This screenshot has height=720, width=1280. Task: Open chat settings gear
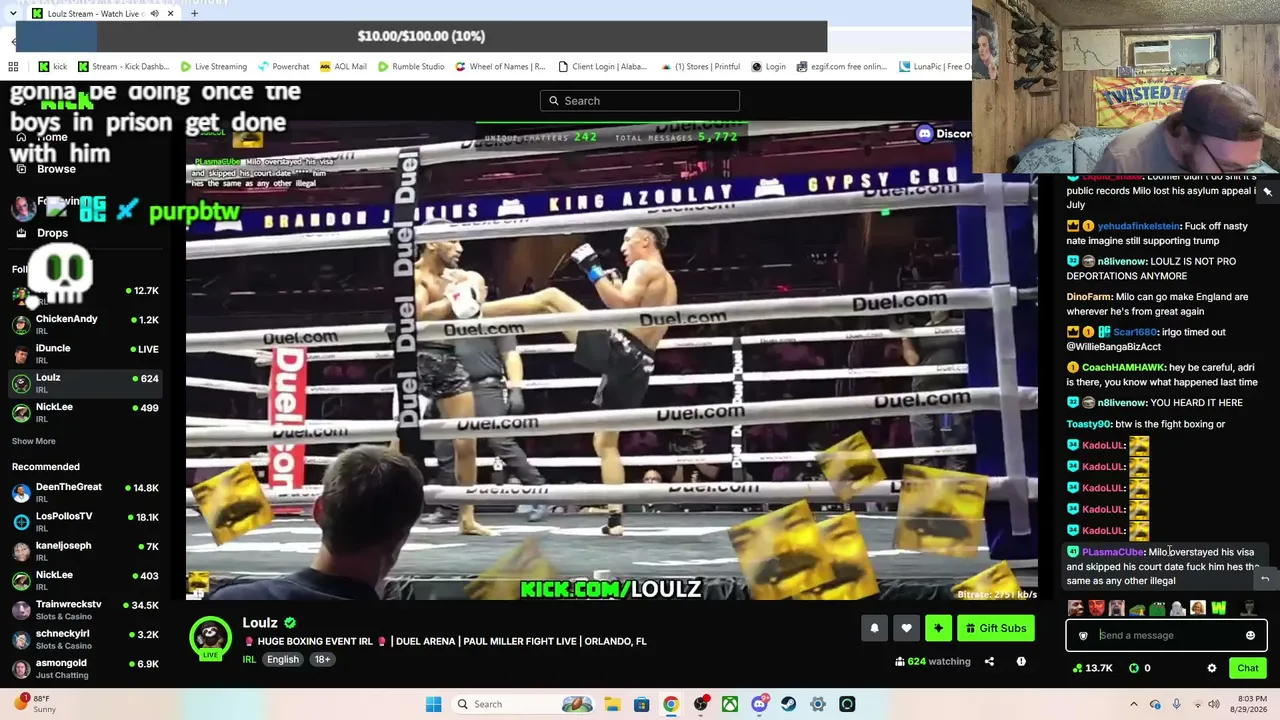point(1211,668)
